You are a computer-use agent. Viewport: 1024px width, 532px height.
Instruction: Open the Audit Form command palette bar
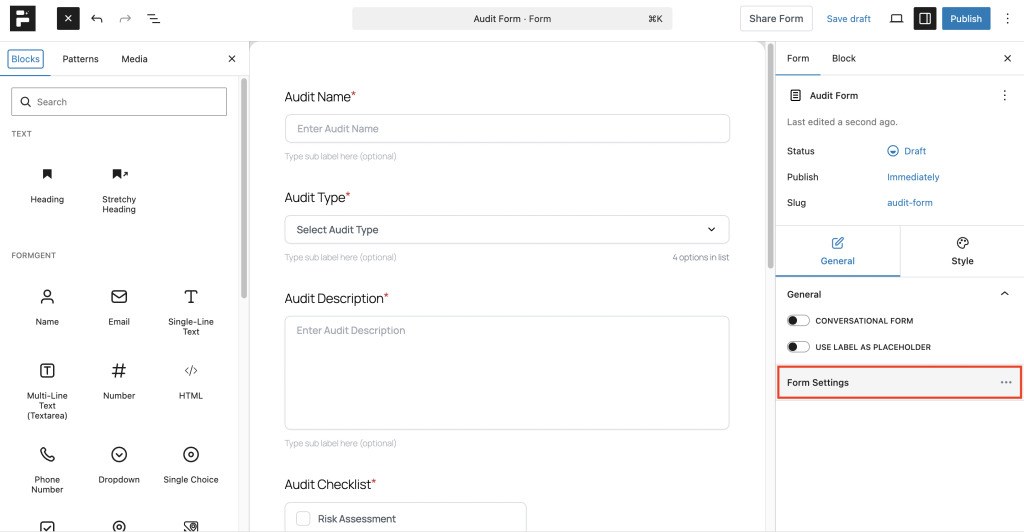tap(512, 19)
